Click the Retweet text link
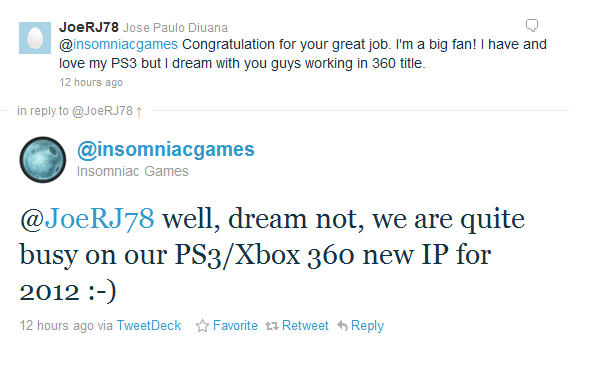Viewport: 590px width, 367px height. [x=305, y=326]
